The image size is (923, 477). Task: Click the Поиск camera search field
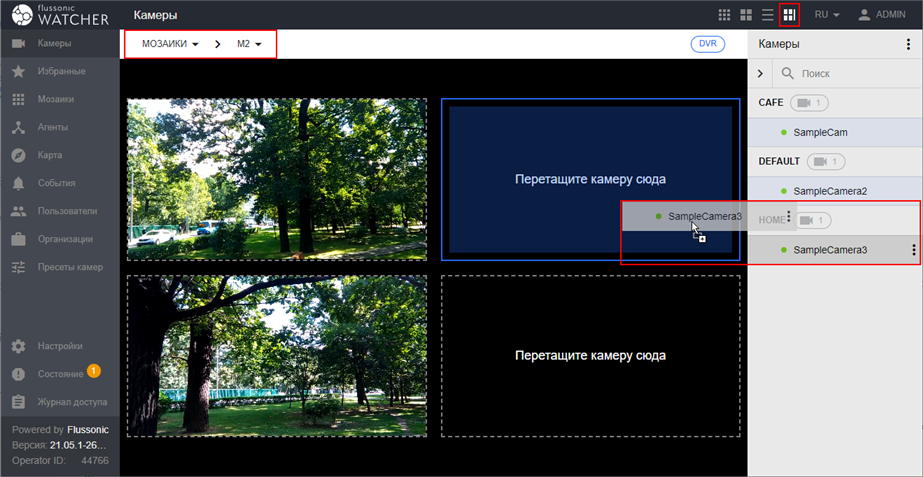point(850,73)
